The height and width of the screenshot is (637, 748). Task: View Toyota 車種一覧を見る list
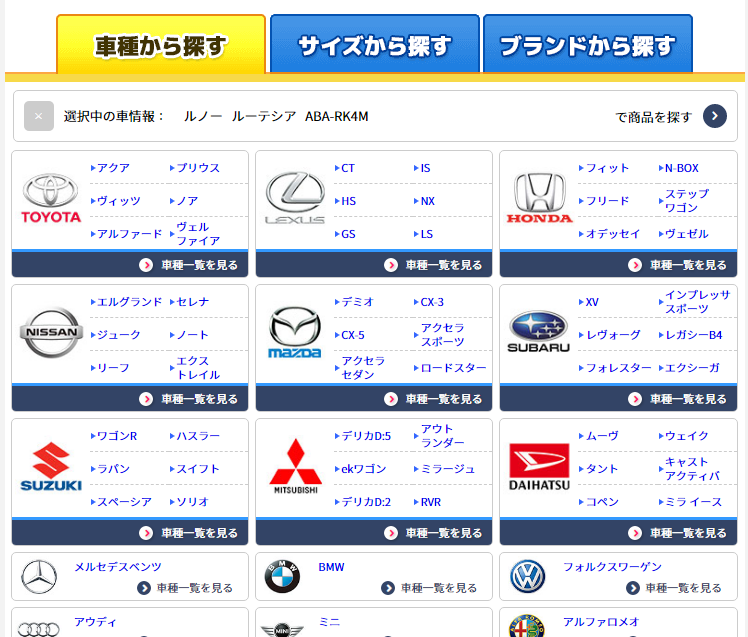click(130, 265)
